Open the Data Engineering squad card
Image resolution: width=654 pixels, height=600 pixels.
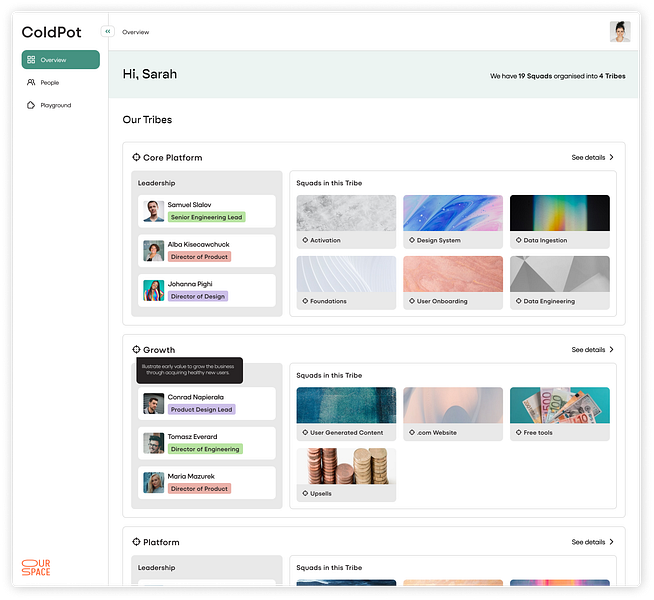560,283
